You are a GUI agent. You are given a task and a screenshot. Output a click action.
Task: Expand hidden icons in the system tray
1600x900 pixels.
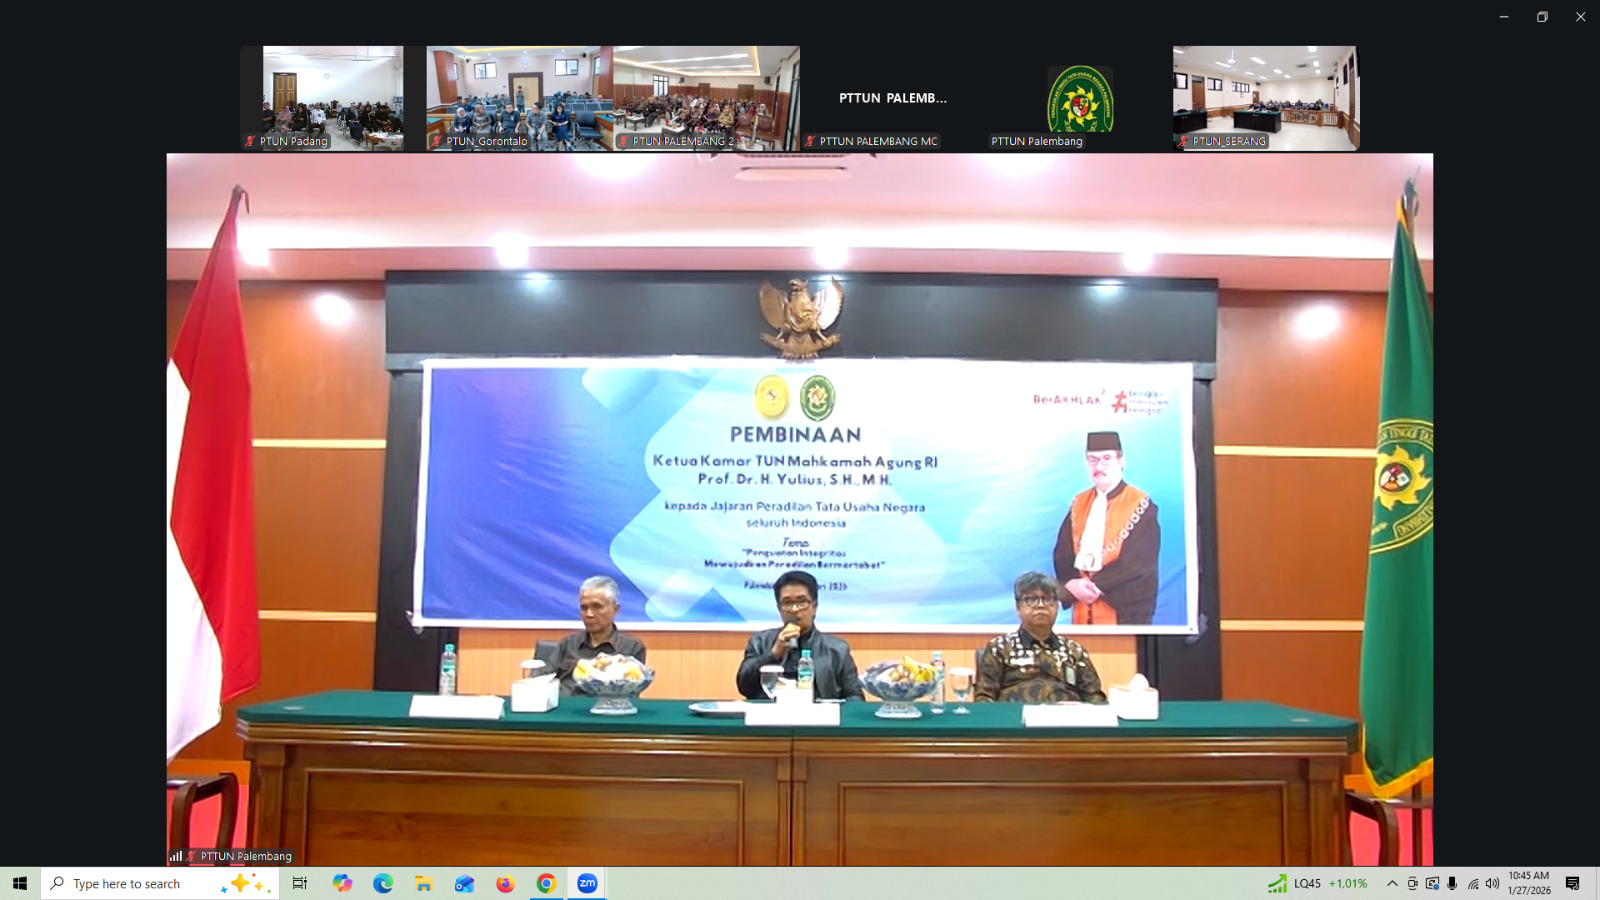coord(1392,883)
